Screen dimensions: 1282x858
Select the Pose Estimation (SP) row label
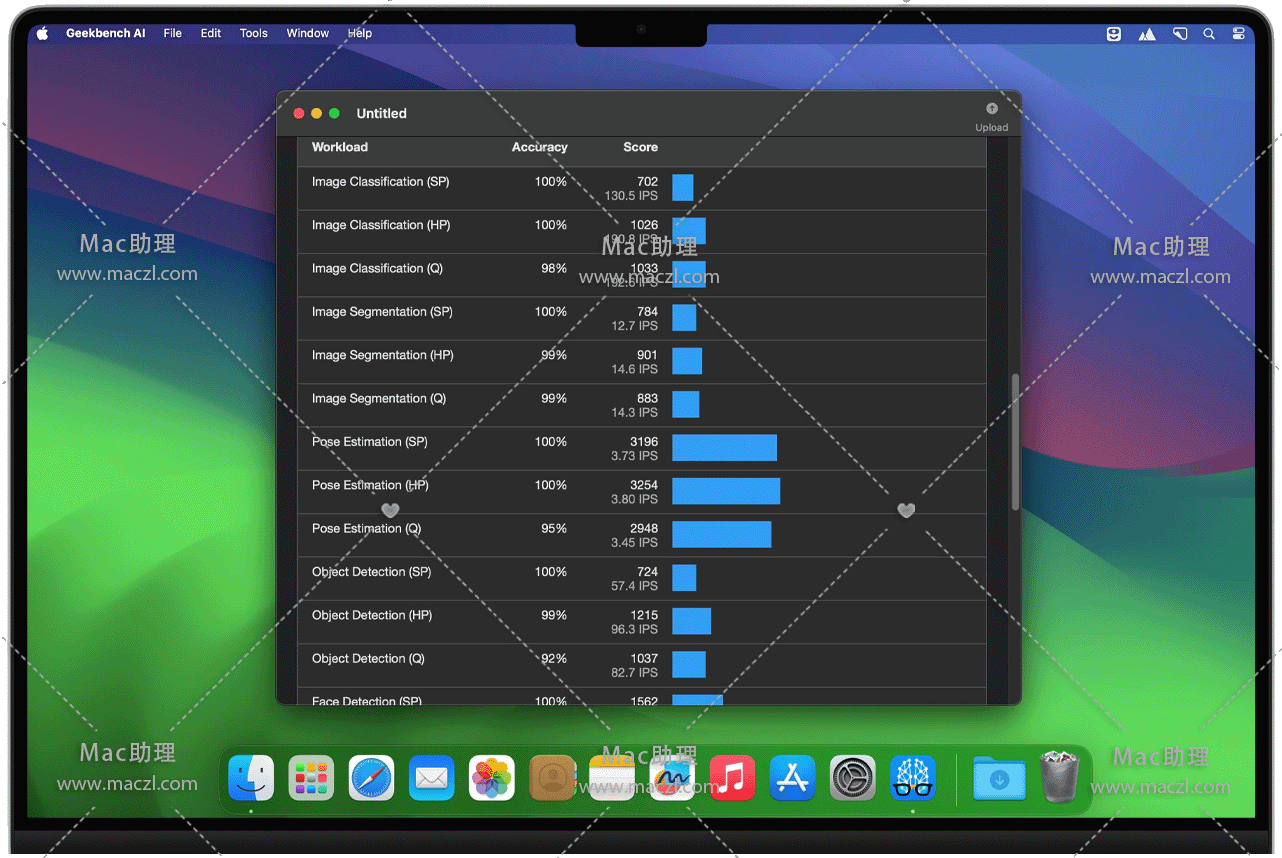coord(369,442)
